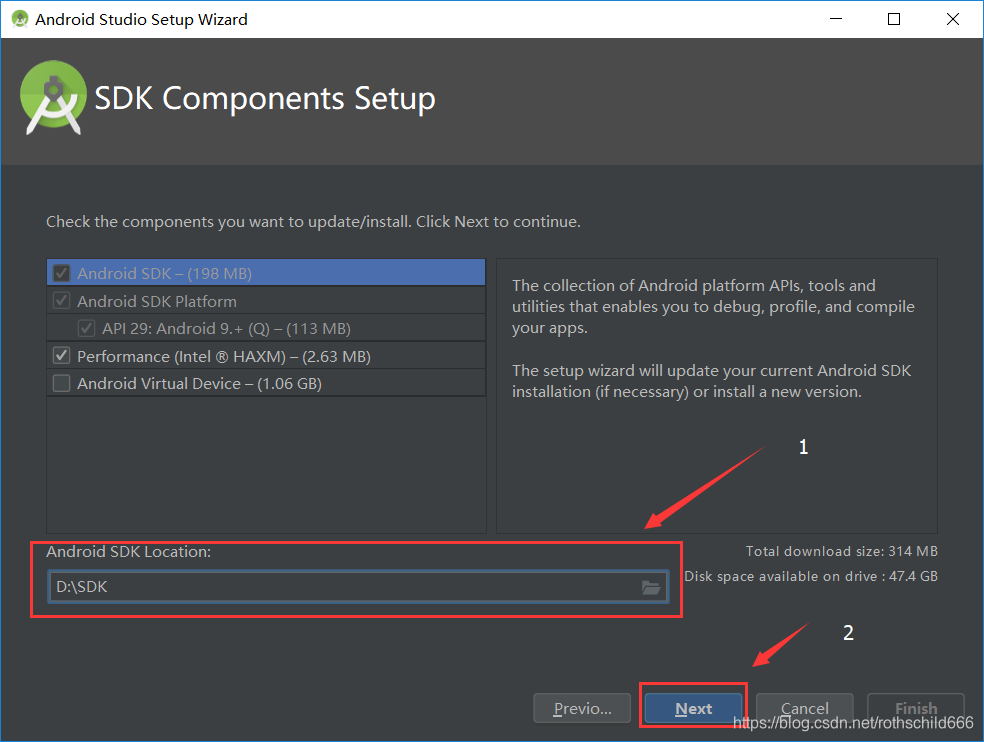984x742 pixels.
Task: Focus the Android SDK Location path field
Action: coord(340,587)
